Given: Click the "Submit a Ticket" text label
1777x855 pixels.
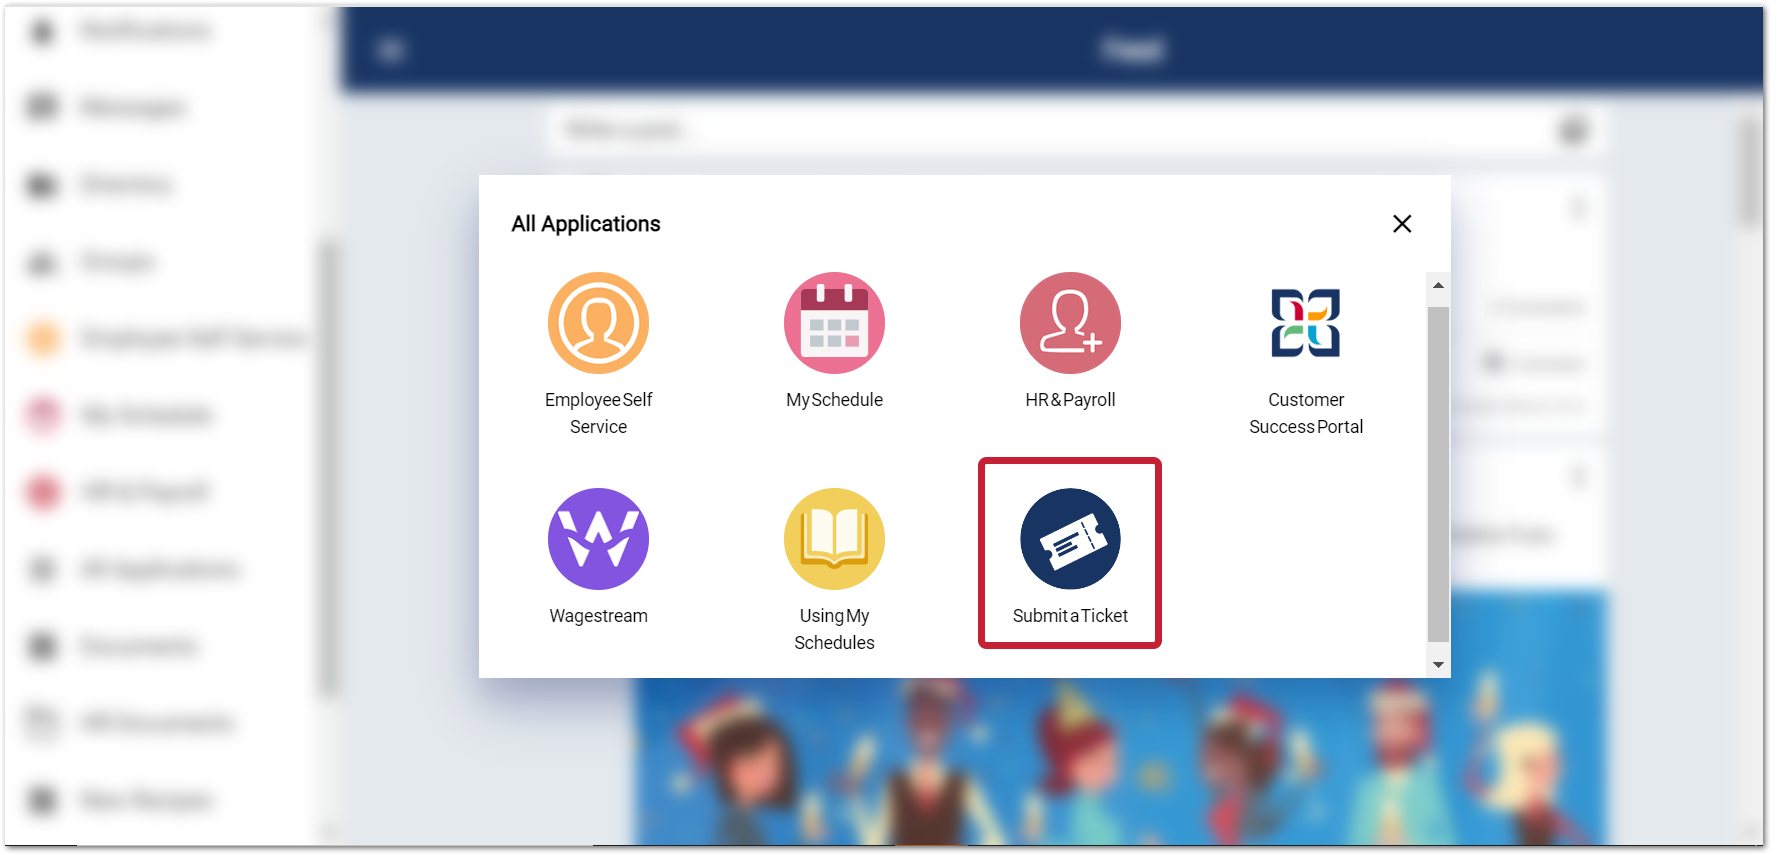Looking at the screenshot, I should pyautogui.click(x=1070, y=616).
